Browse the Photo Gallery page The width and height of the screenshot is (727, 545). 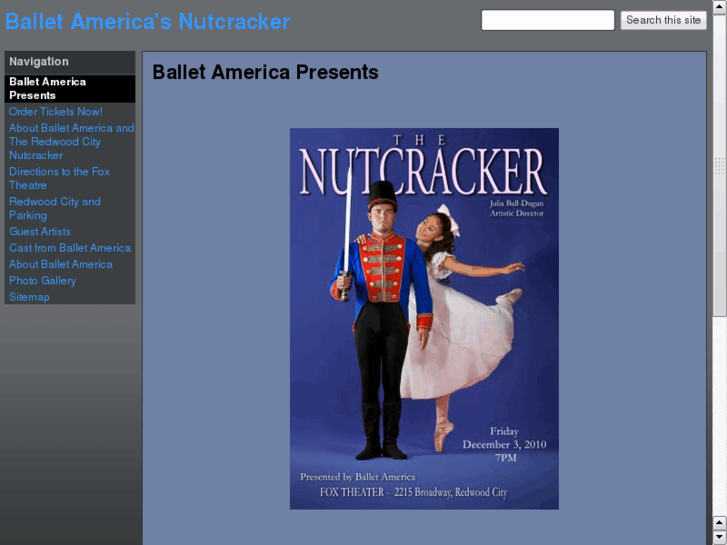43,281
